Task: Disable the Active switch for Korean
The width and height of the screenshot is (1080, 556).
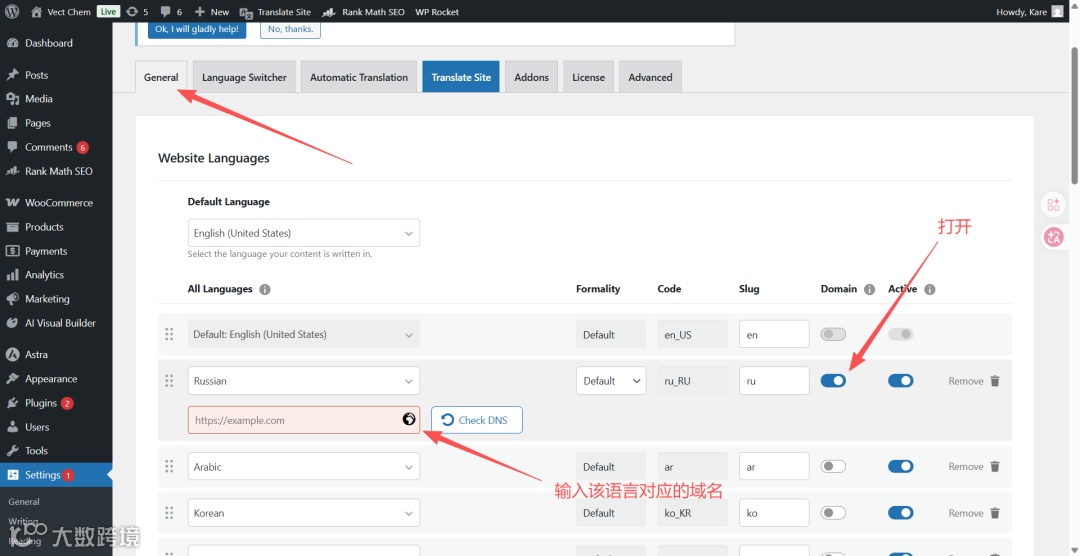Action: pos(900,513)
